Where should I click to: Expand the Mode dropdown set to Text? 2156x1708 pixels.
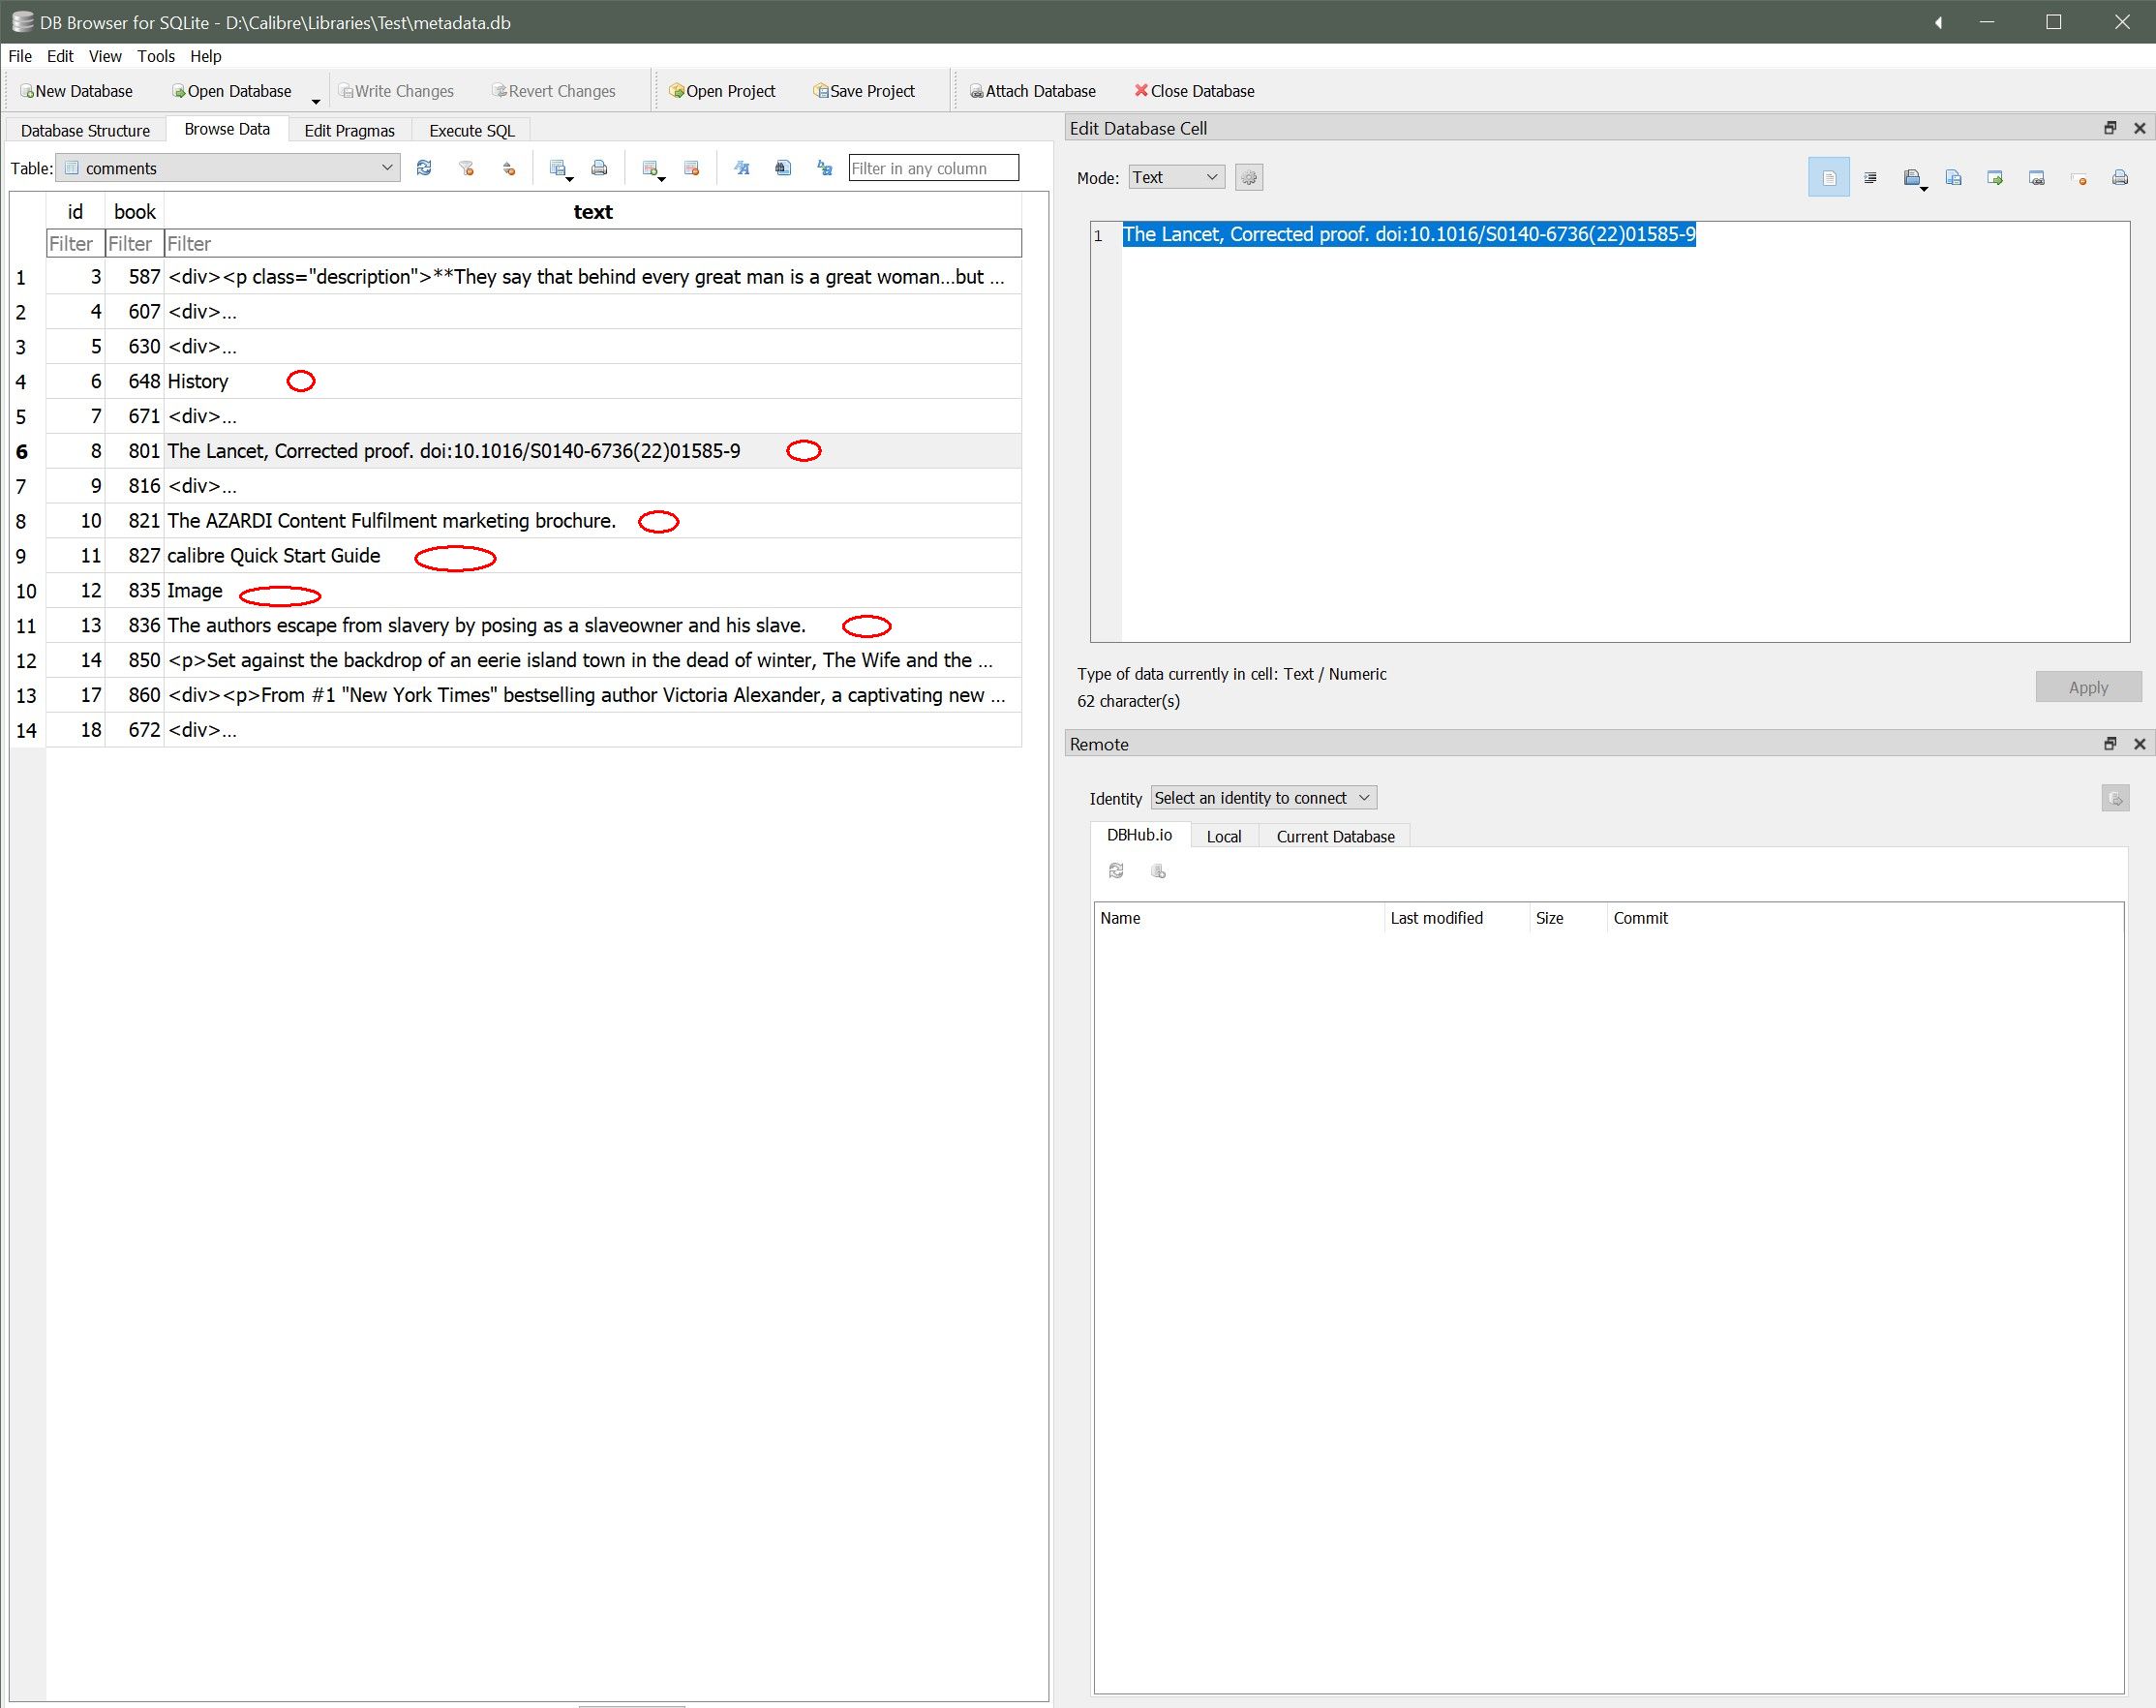click(x=1176, y=178)
